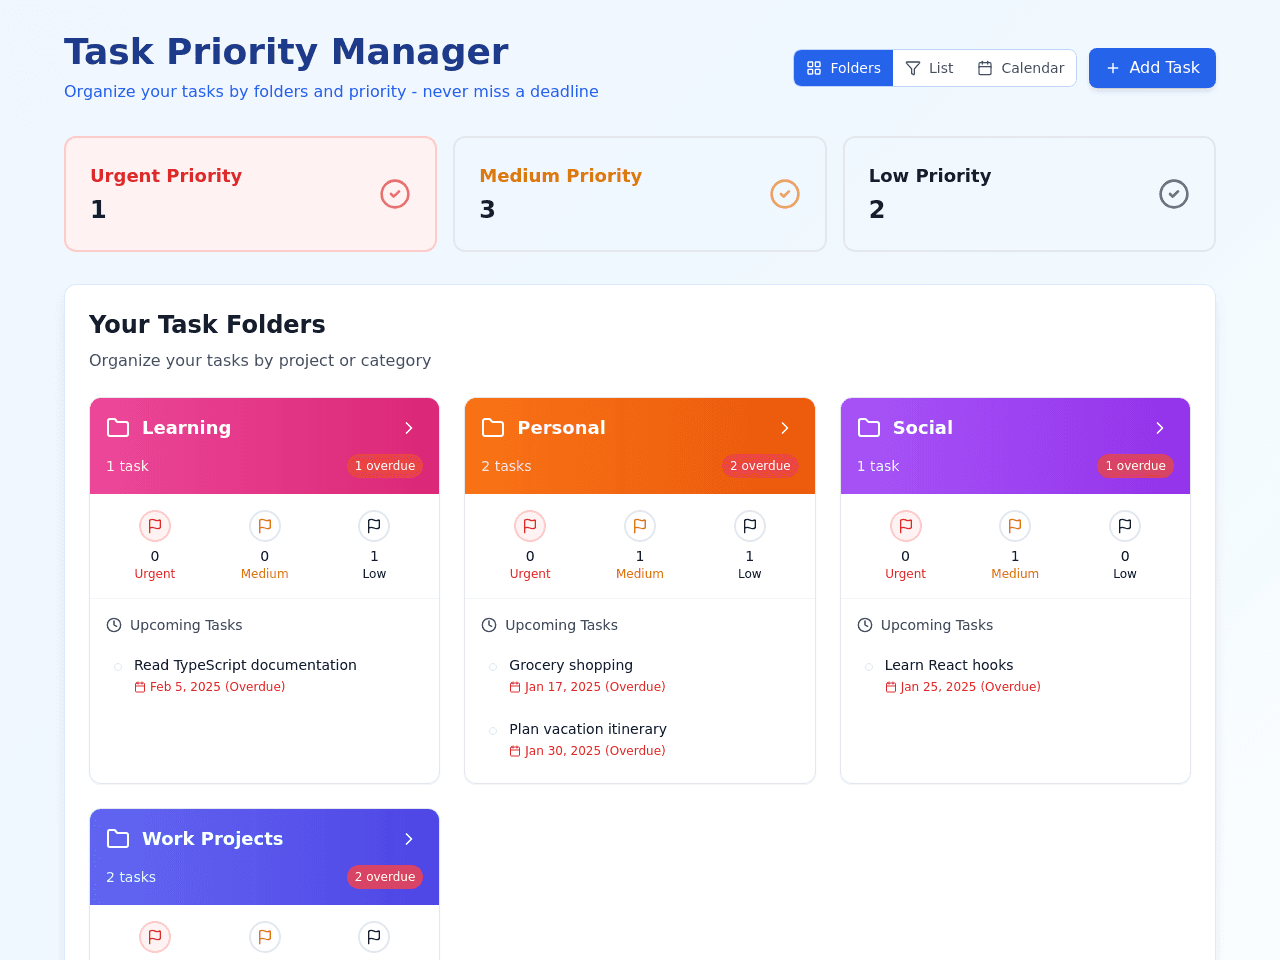Click the Low Priority check-circle icon
Viewport: 1280px width, 960px height.
coord(1174,194)
